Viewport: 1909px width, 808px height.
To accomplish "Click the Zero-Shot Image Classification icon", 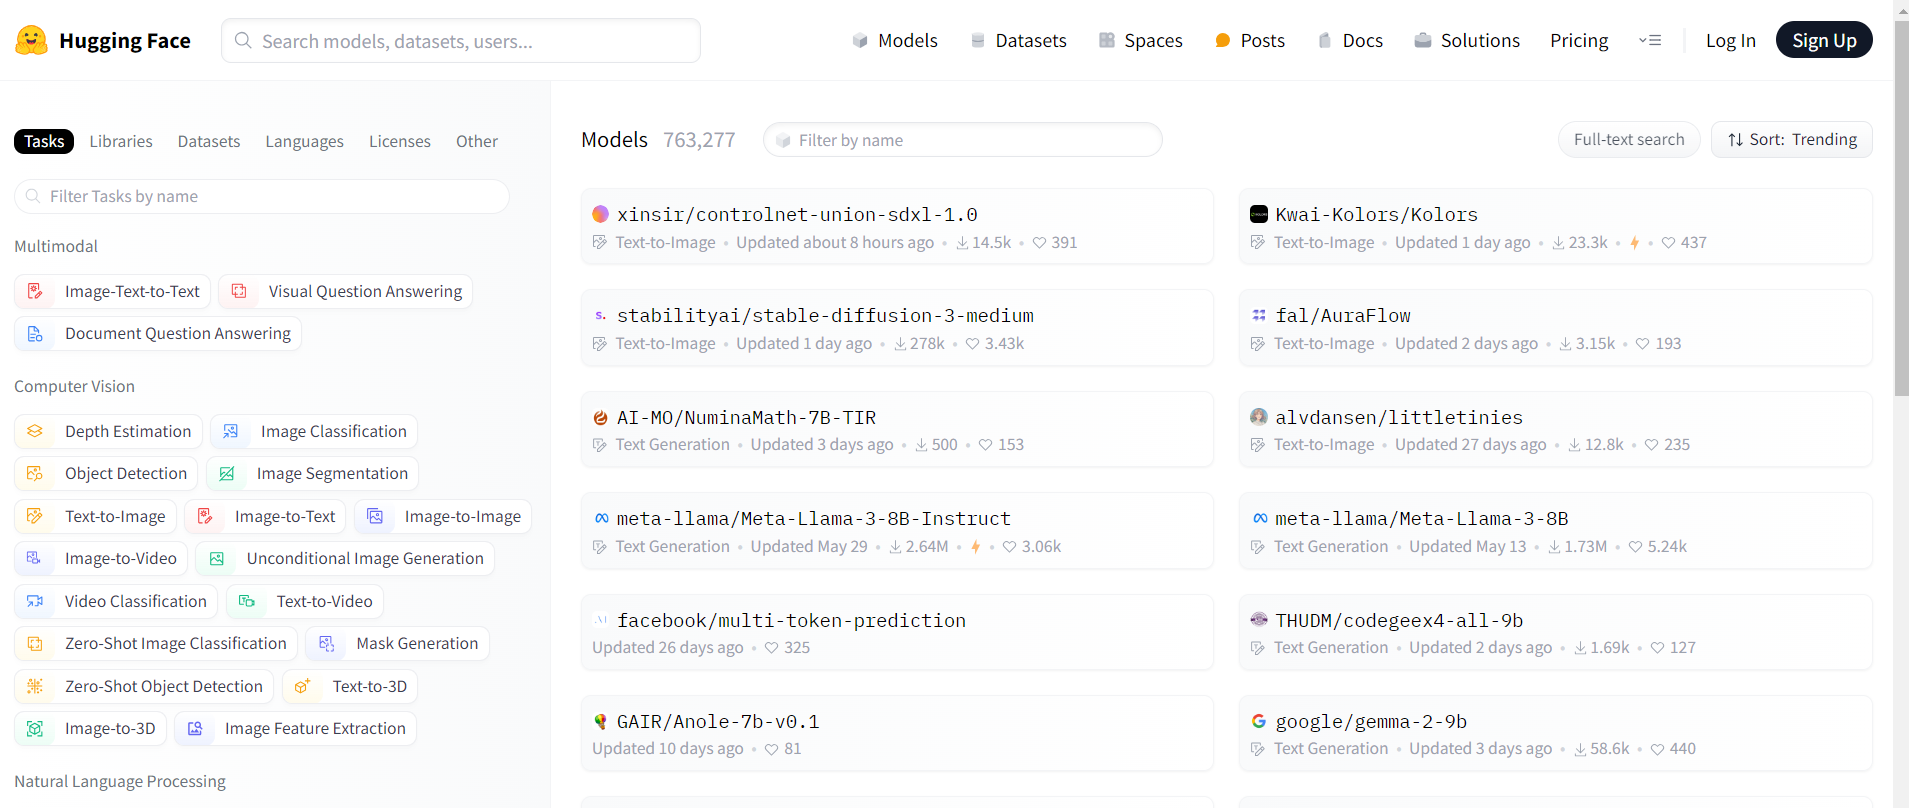I will pyautogui.click(x=35, y=644).
